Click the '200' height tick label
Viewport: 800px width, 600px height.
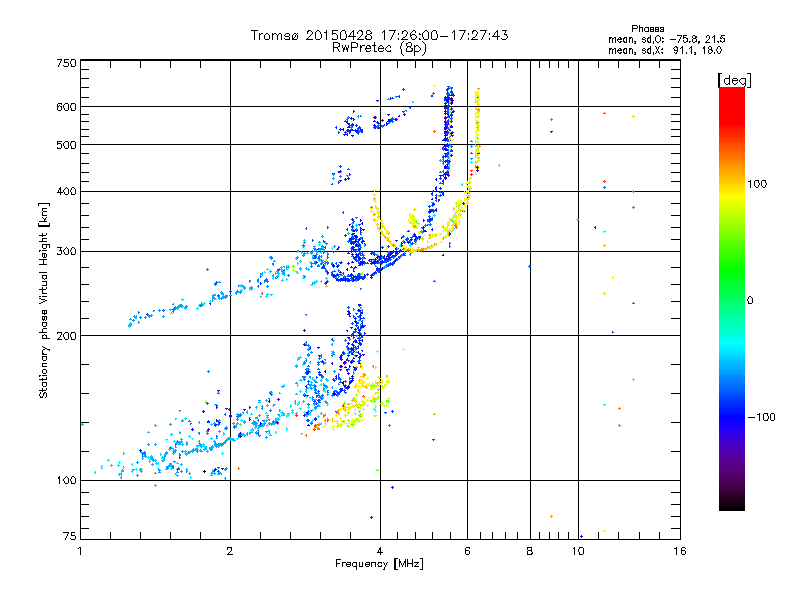pos(66,336)
